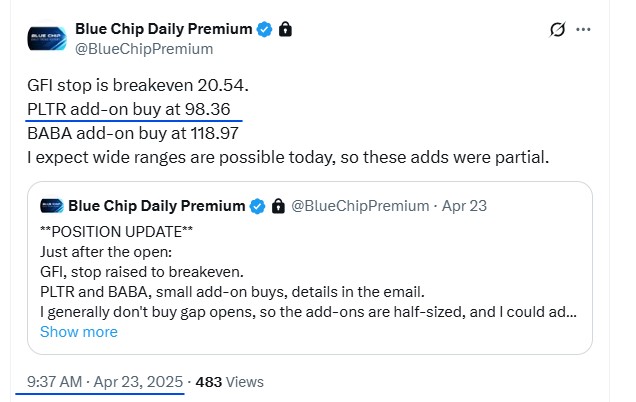Open the @BlueChipPremium handle in header
Screen dimensions: 636x402
(x=144, y=49)
